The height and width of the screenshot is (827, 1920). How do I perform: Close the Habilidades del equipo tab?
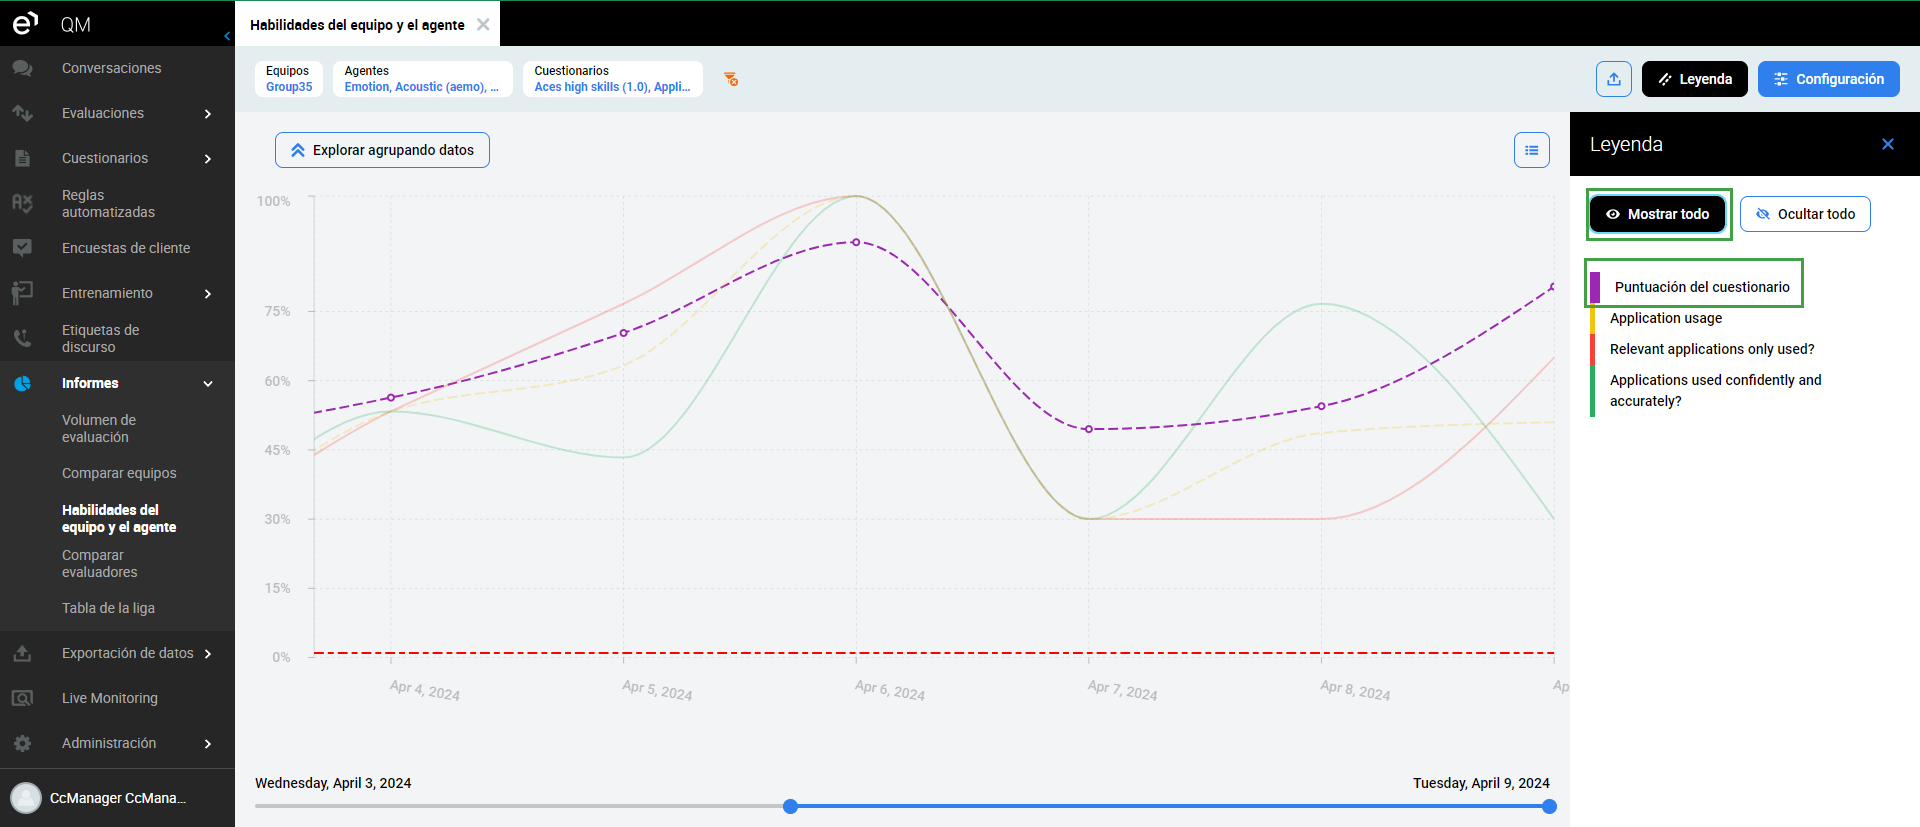tap(483, 25)
